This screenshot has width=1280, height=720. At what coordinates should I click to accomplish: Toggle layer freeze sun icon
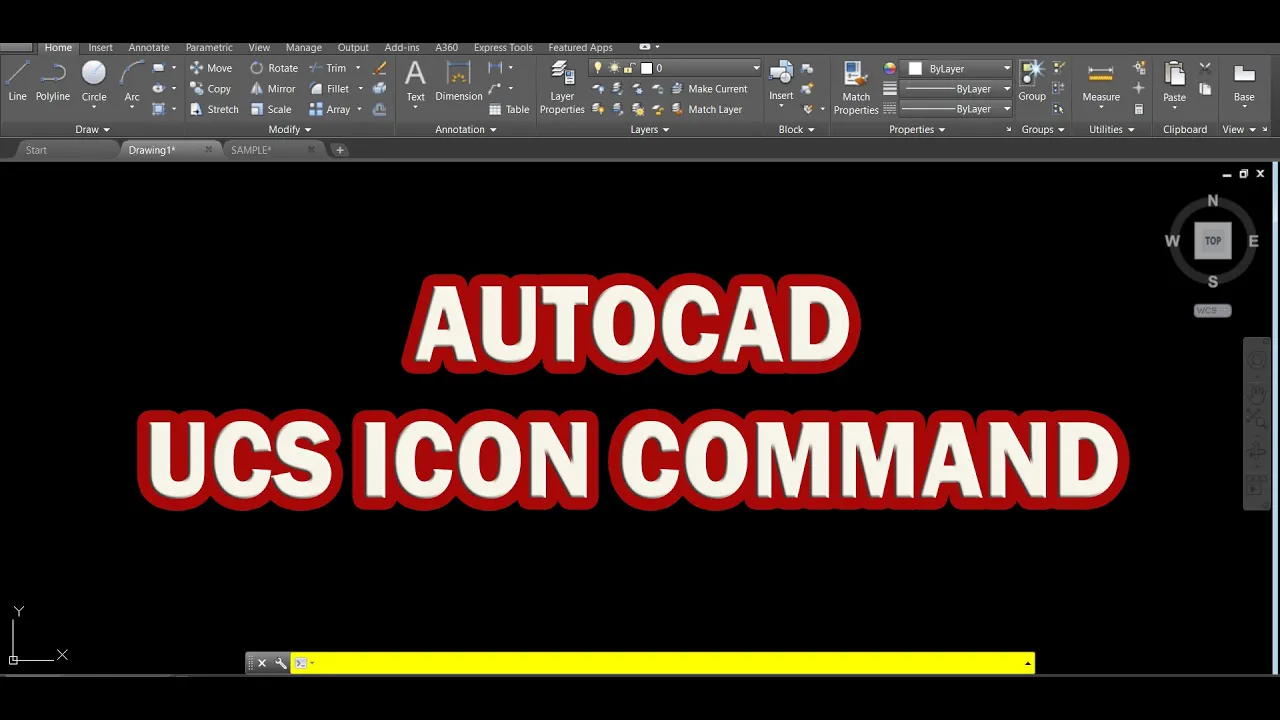tap(614, 68)
